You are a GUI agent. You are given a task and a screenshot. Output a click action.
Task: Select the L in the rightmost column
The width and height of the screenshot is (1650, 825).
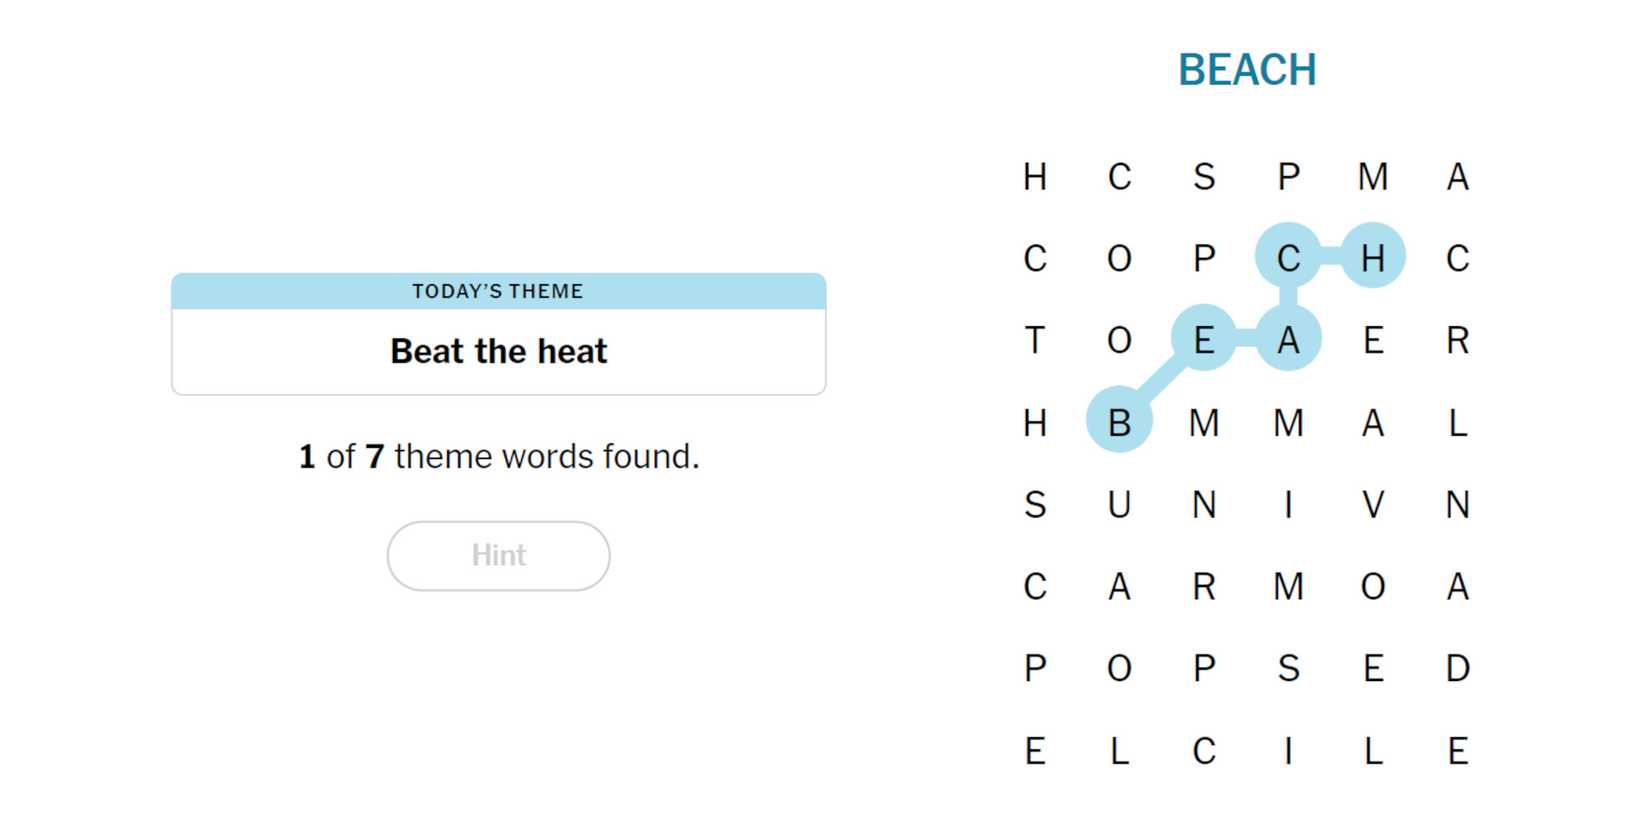[x=1457, y=422]
